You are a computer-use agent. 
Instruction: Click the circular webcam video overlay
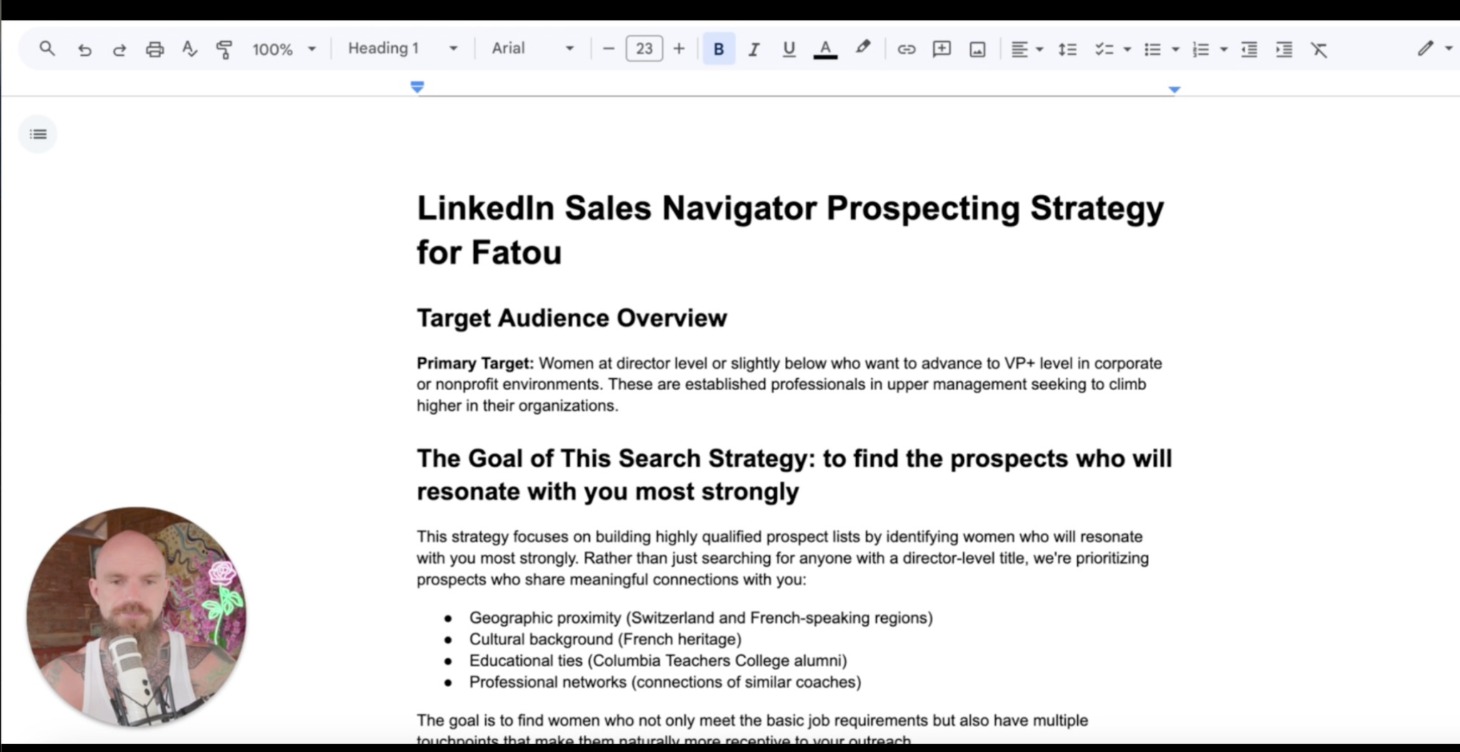click(x=137, y=616)
